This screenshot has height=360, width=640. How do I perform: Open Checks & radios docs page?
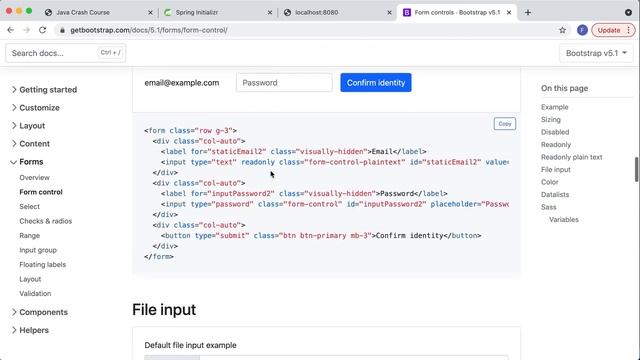coord(46,221)
